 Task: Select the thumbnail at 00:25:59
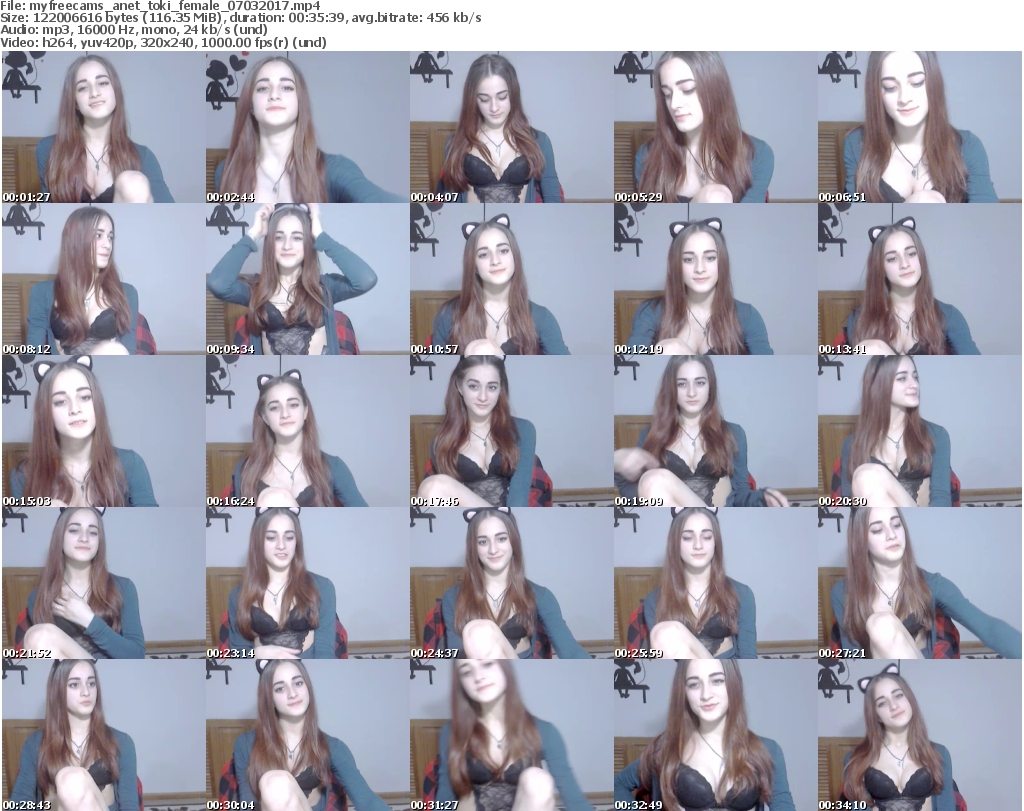point(715,583)
